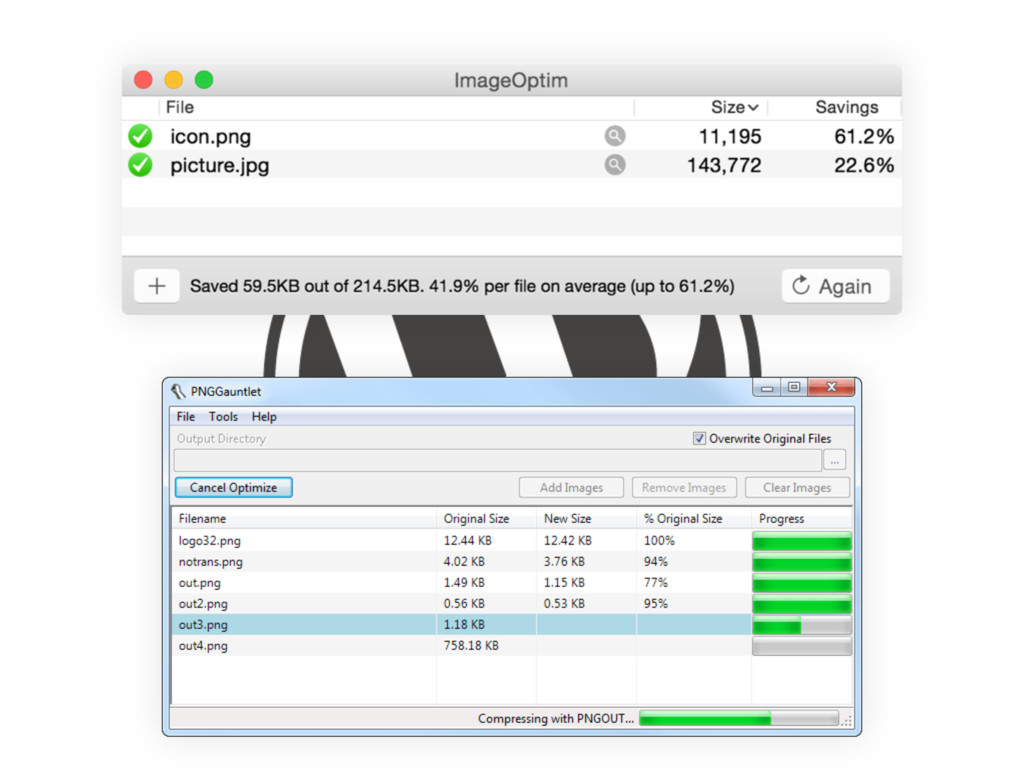Toggle Overwrite Original Files checkbox
The height and width of the screenshot is (768, 1024).
coord(699,438)
